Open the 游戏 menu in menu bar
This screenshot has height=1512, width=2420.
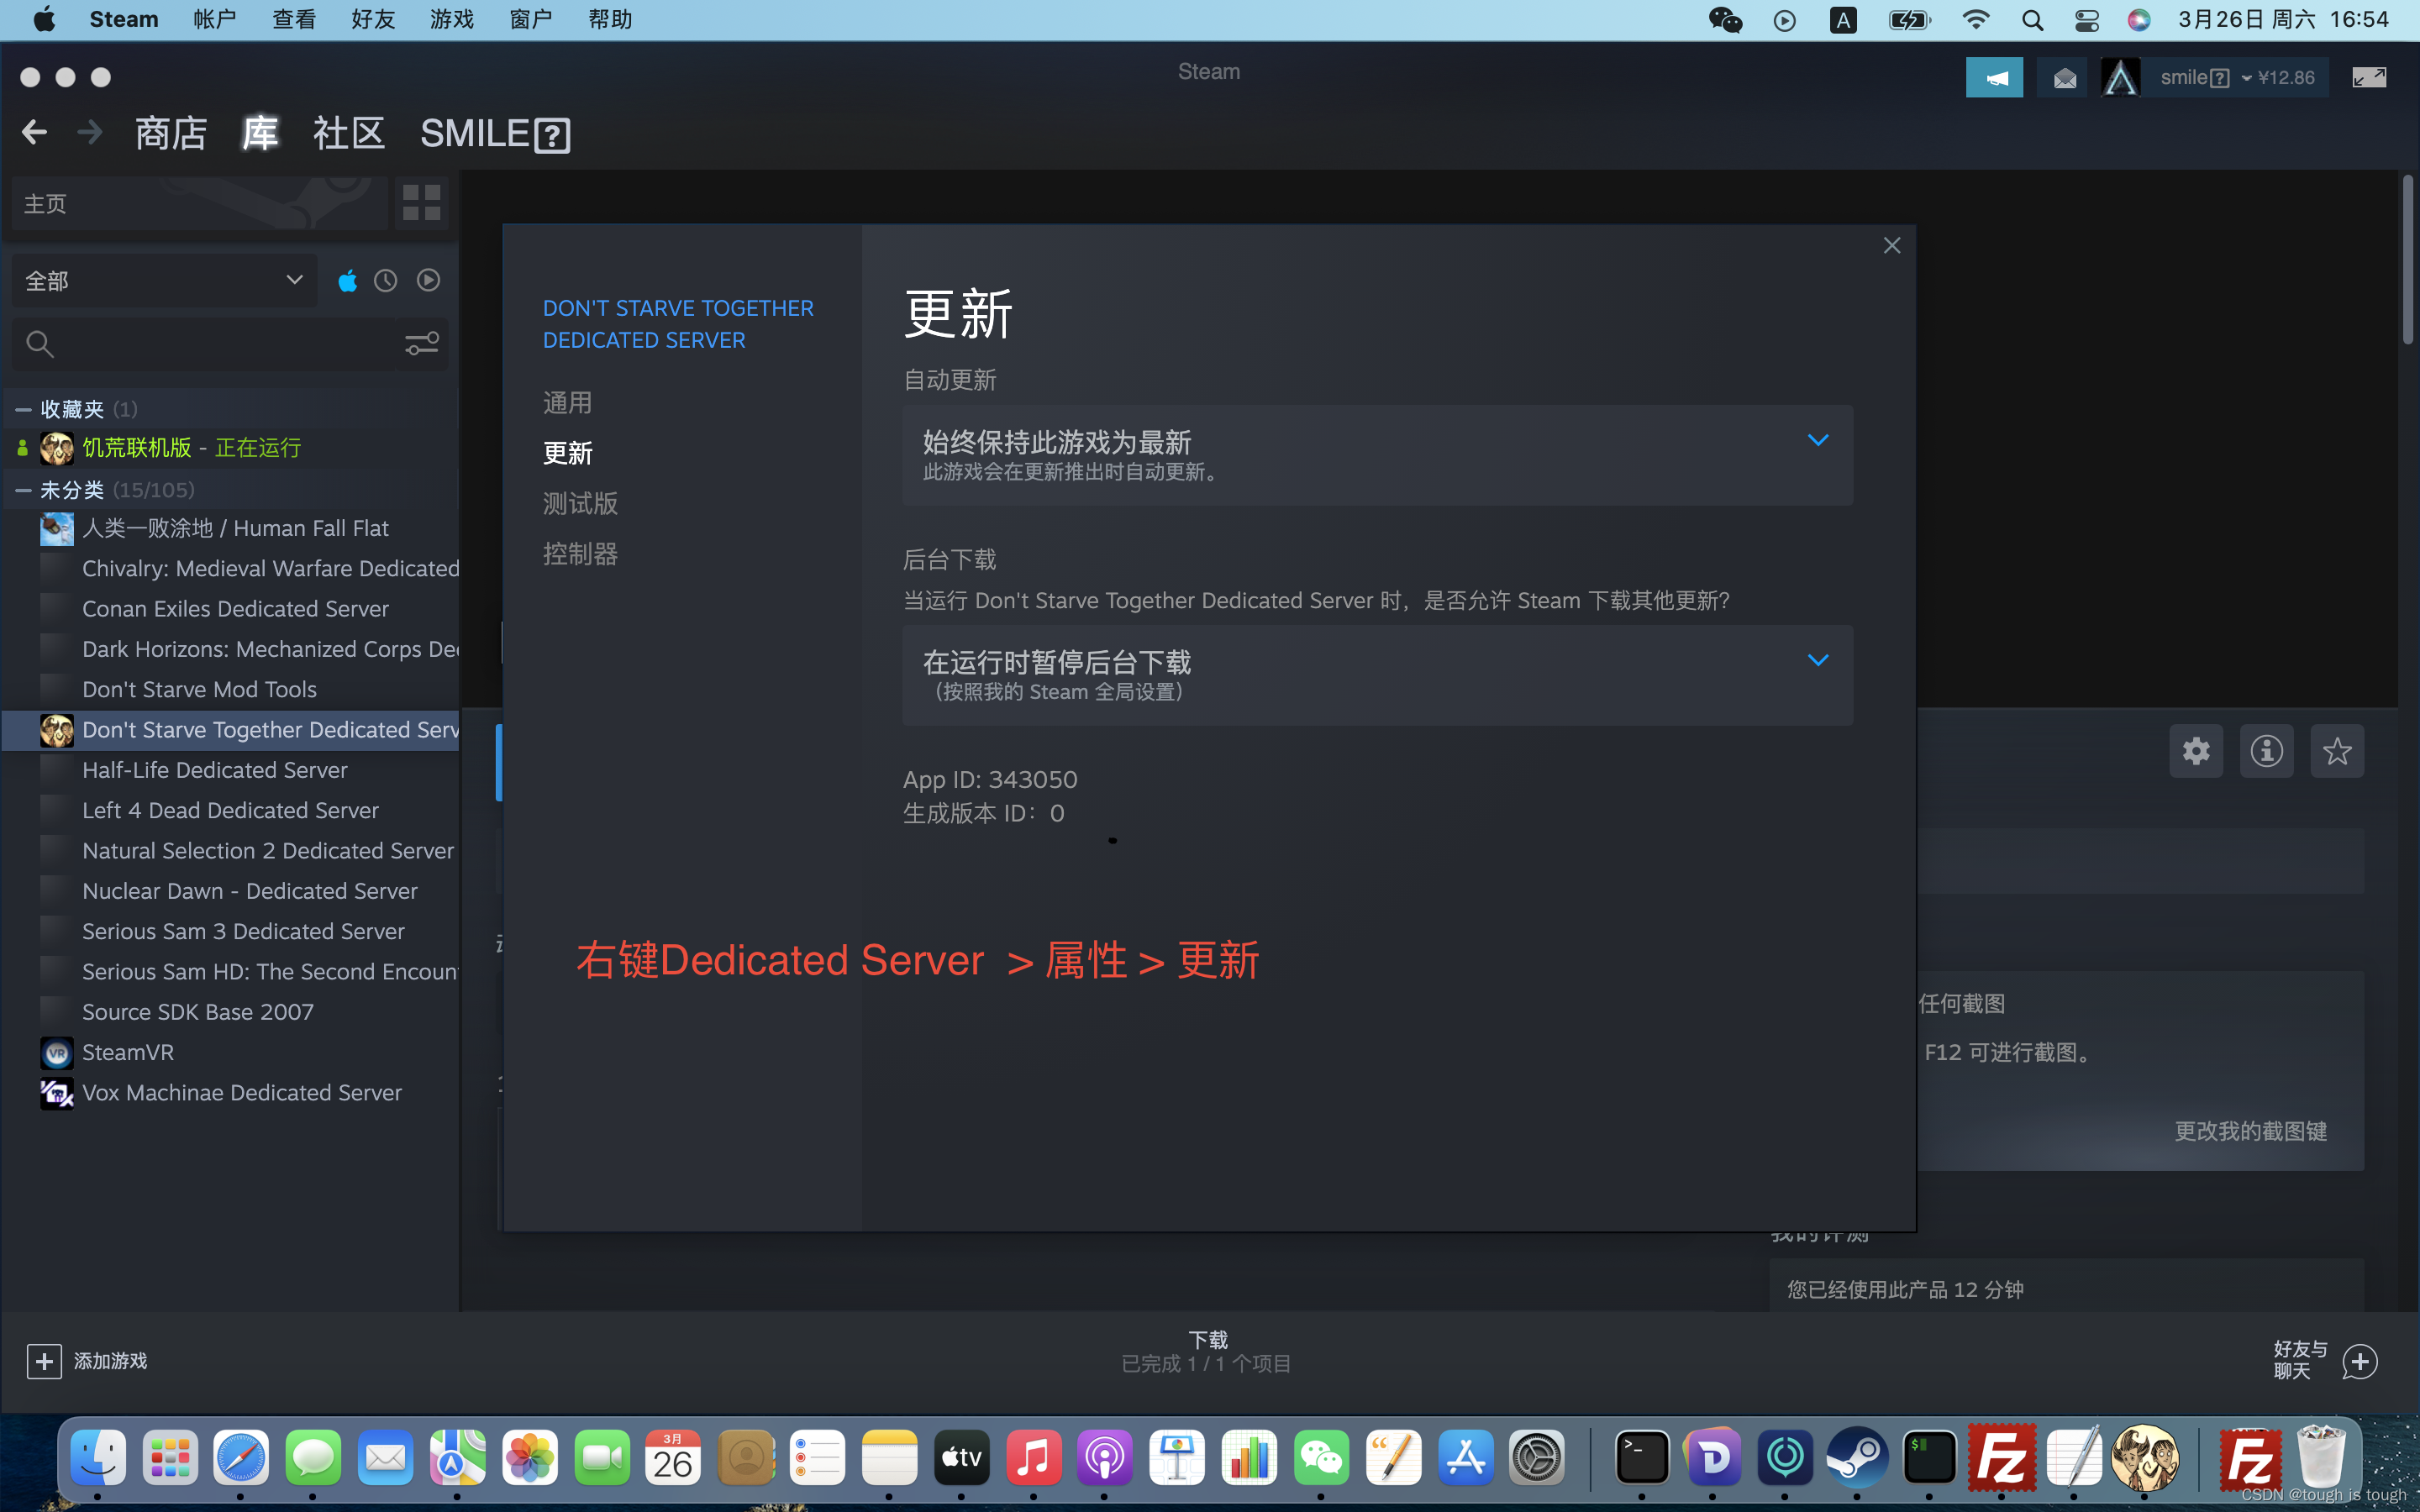[451, 20]
